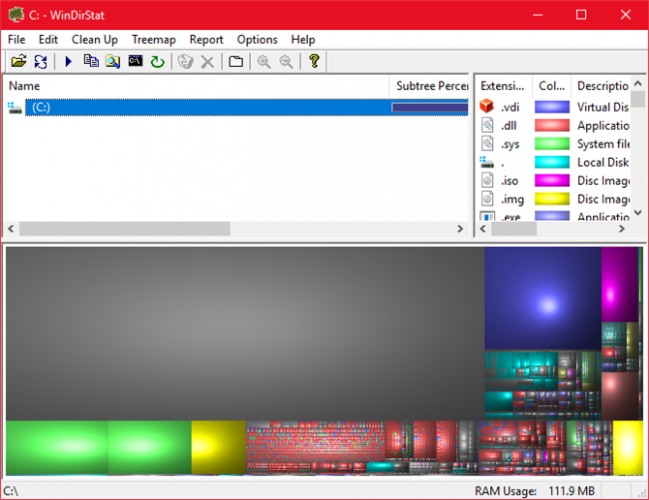Click the RAM Usage 111.9 MB status text
649x500 pixels.
click(x=534, y=491)
